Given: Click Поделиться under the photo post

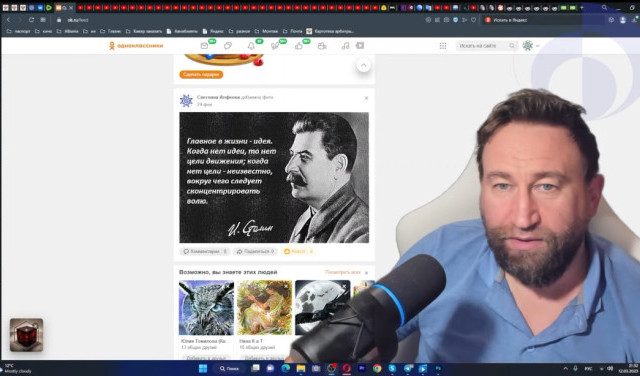Looking at the screenshot, I should (x=256, y=251).
